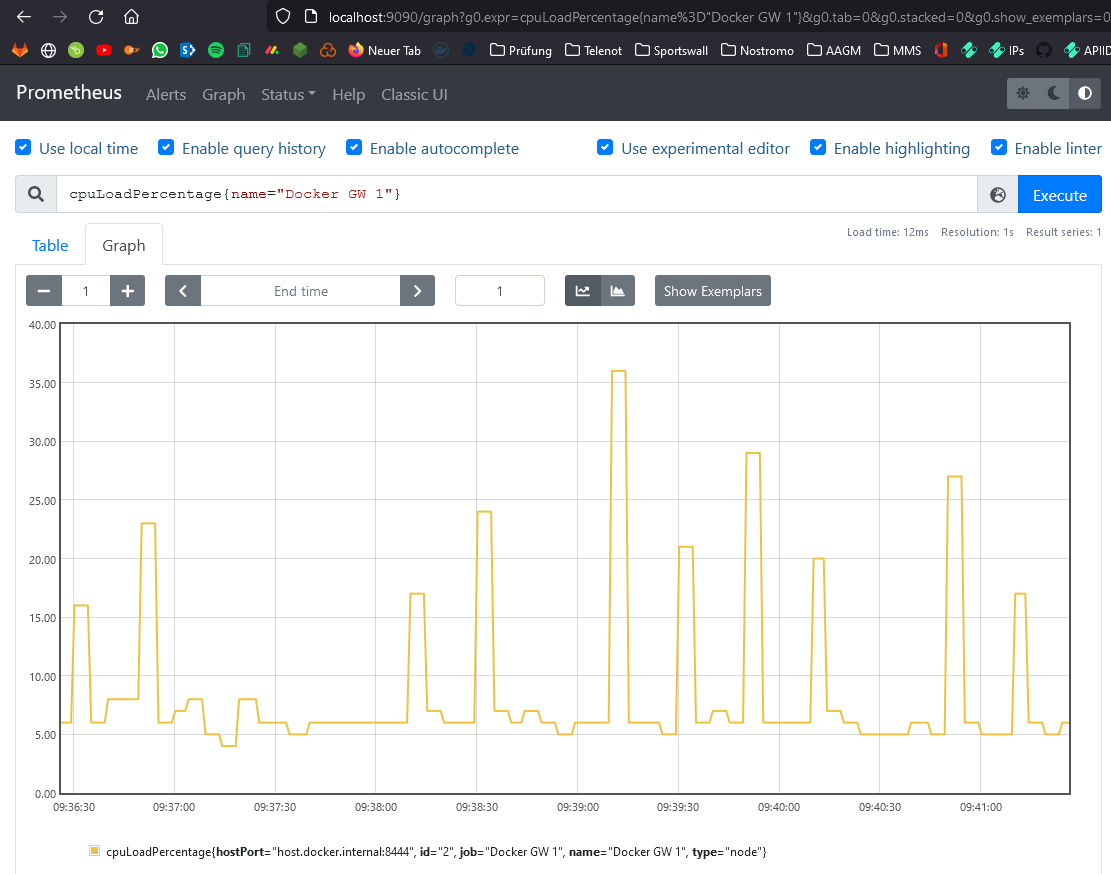Enable dark theme moon icon
The width and height of the screenshot is (1111, 874).
tap(1054, 94)
